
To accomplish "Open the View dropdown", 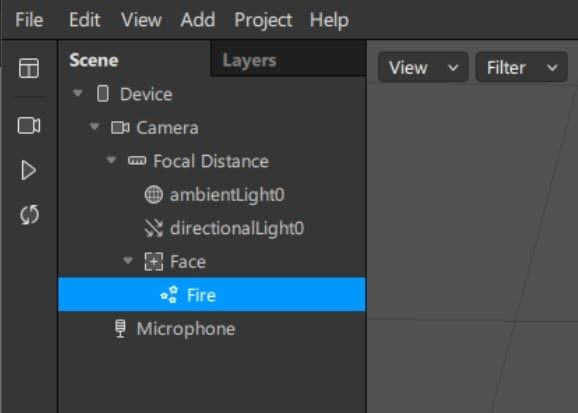I will pyautogui.click(x=423, y=67).
